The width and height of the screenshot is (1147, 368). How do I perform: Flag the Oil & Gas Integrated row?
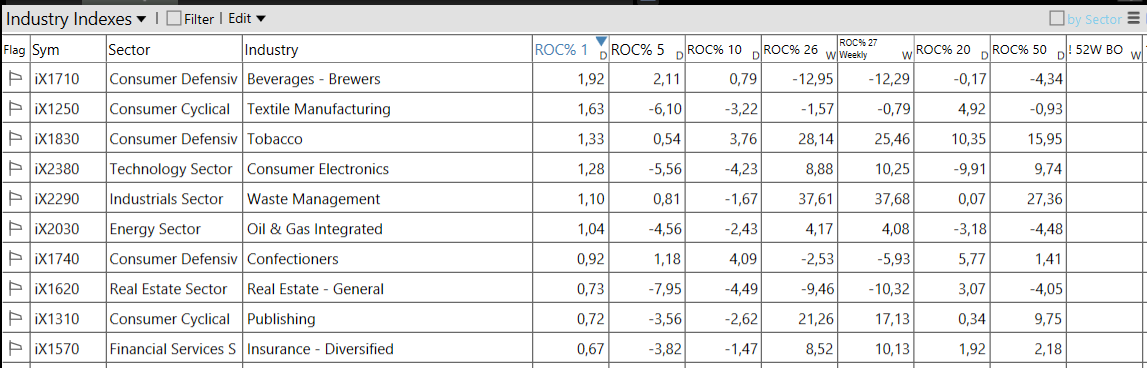point(15,228)
